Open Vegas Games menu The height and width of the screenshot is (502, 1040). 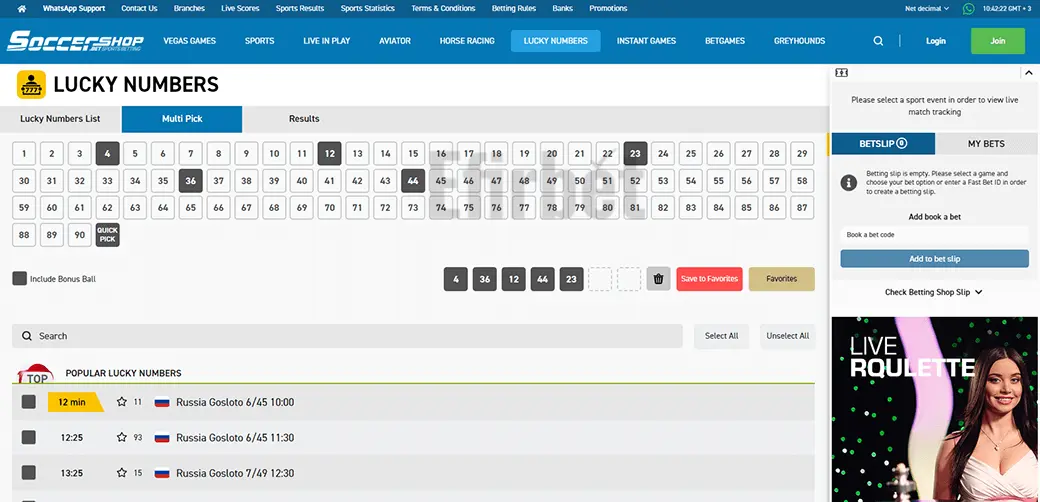pyautogui.click(x=190, y=41)
